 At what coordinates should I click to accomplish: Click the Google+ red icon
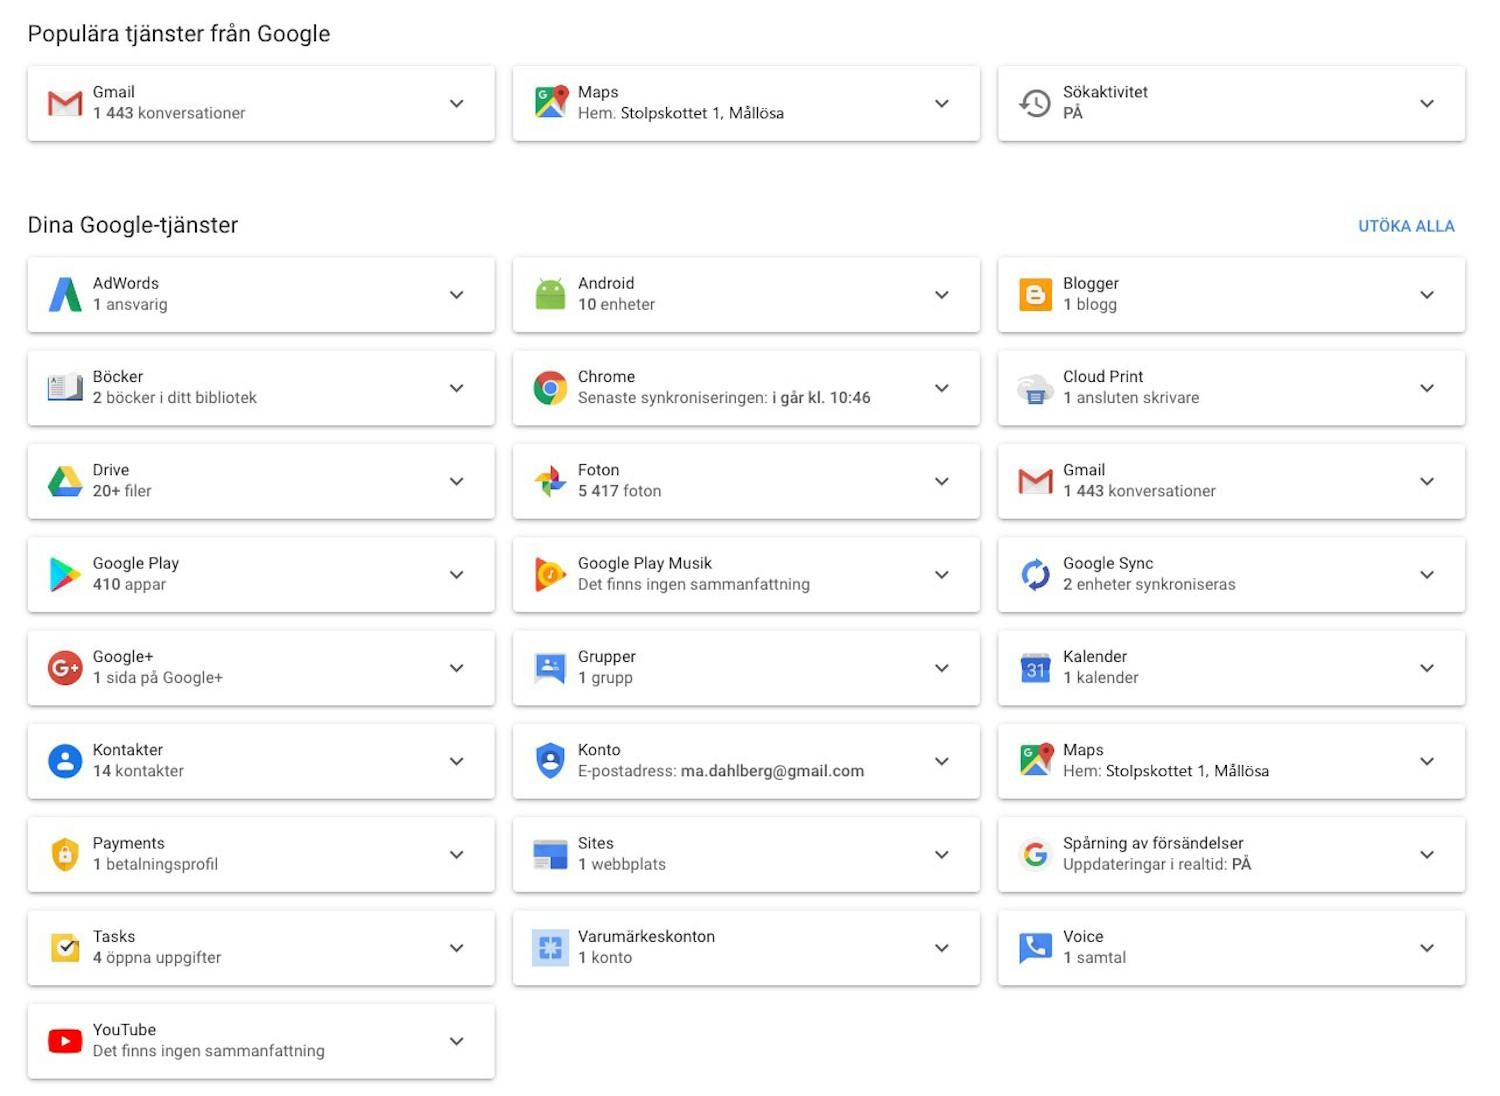[65, 668]
